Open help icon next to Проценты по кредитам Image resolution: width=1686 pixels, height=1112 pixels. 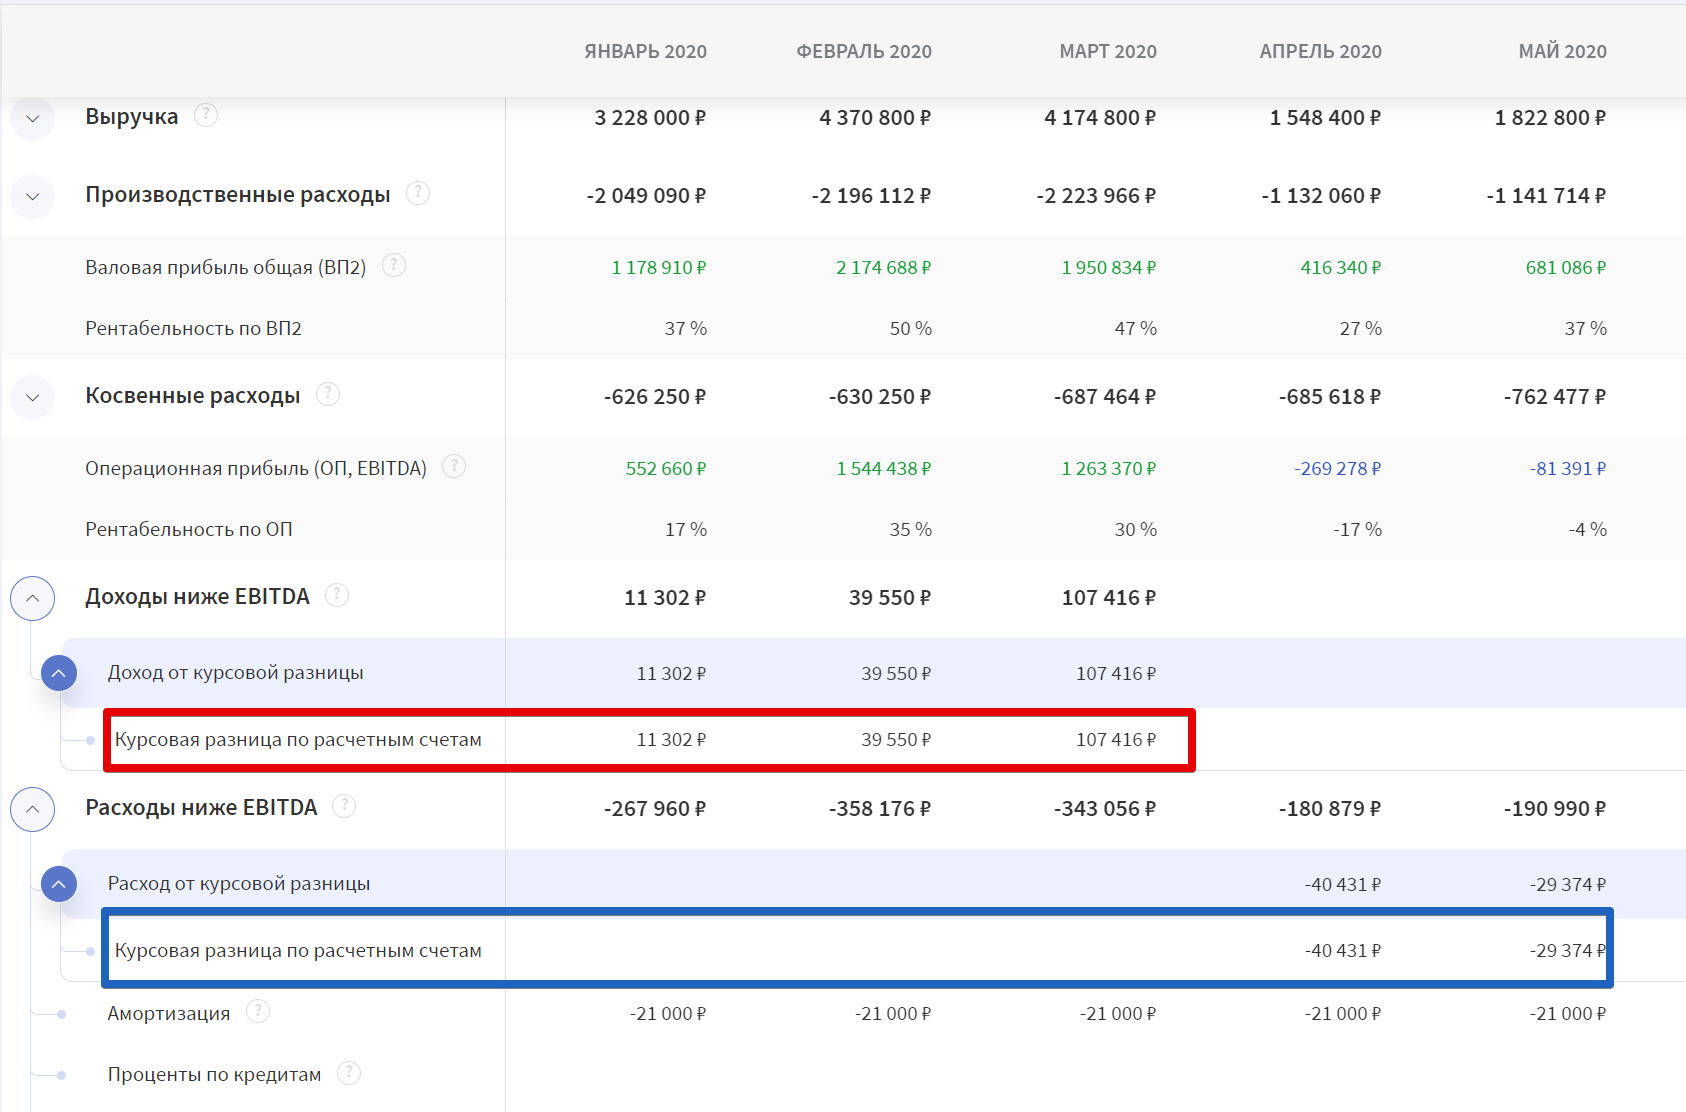349,1073
